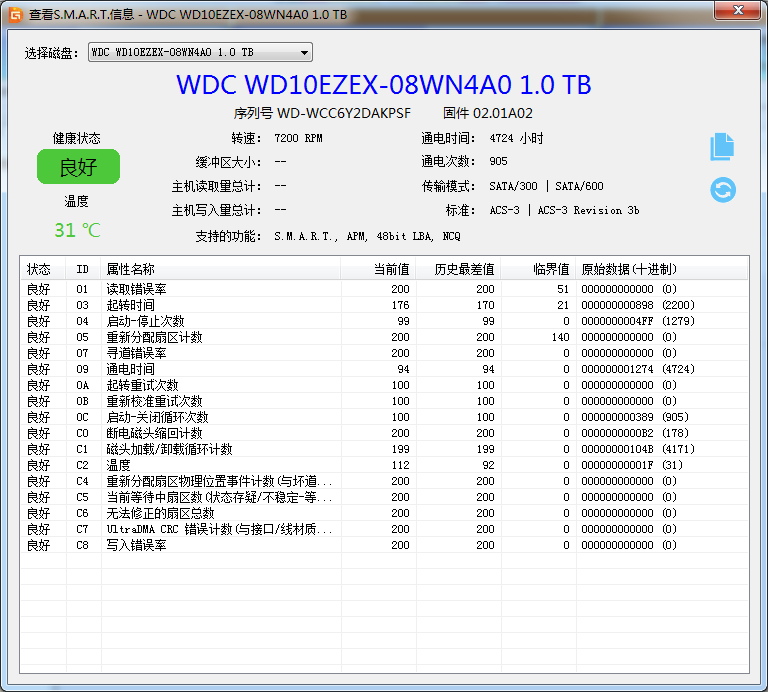The image size is (768, 692).
Task: Select the 重新分配扇区物理位置事件计数 row
Action: point(384,481)
